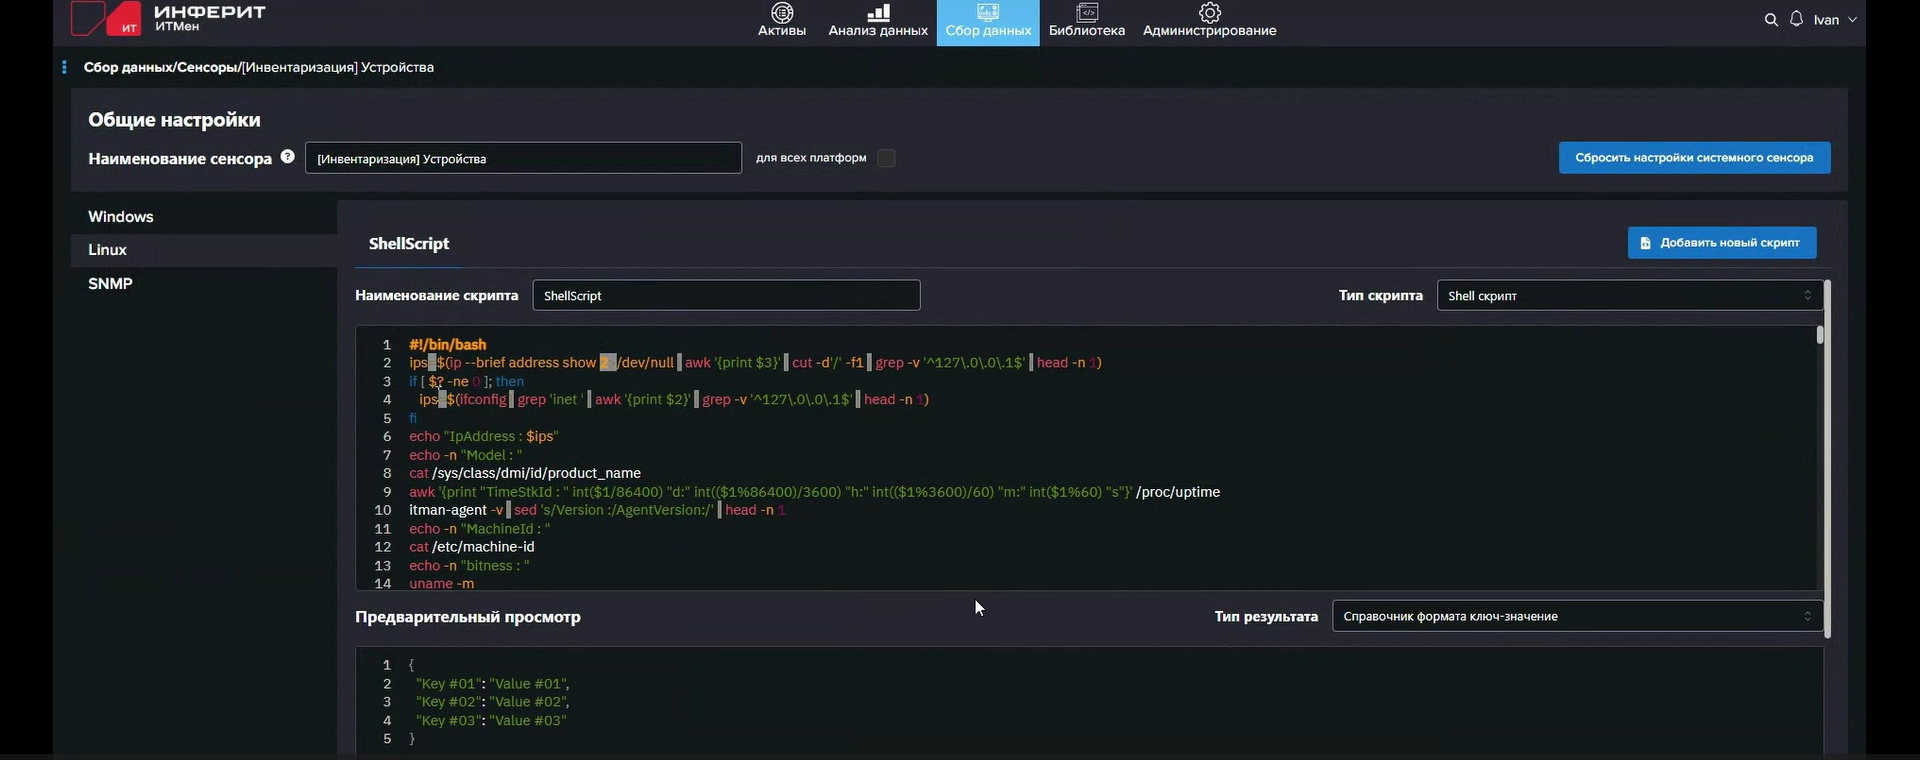This screenshot has height=760, width=1920.
Task: Toggle the 'для всех платформ' checkbox
Action: (x=886, y=158)
